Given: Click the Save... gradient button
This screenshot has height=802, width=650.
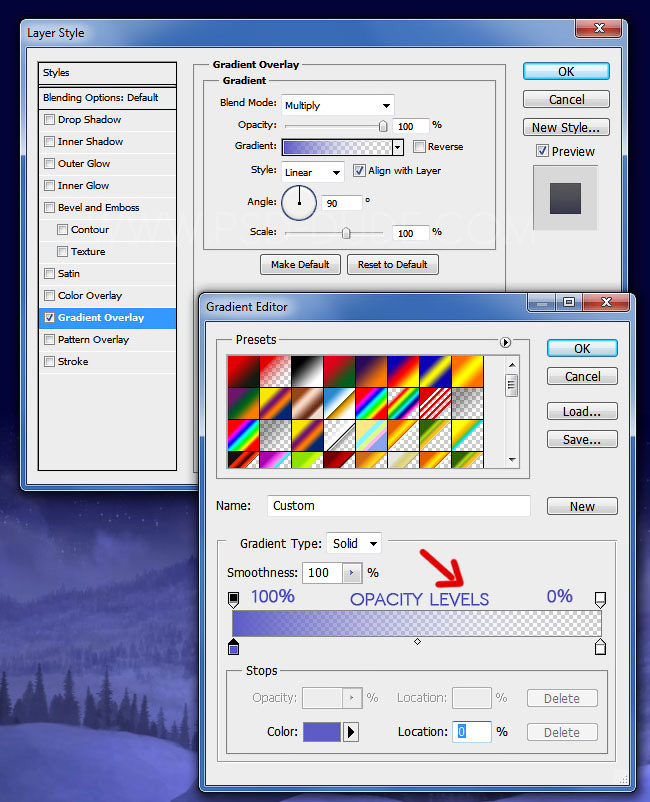Looking at the screenshot, I should tap(582, 439).
